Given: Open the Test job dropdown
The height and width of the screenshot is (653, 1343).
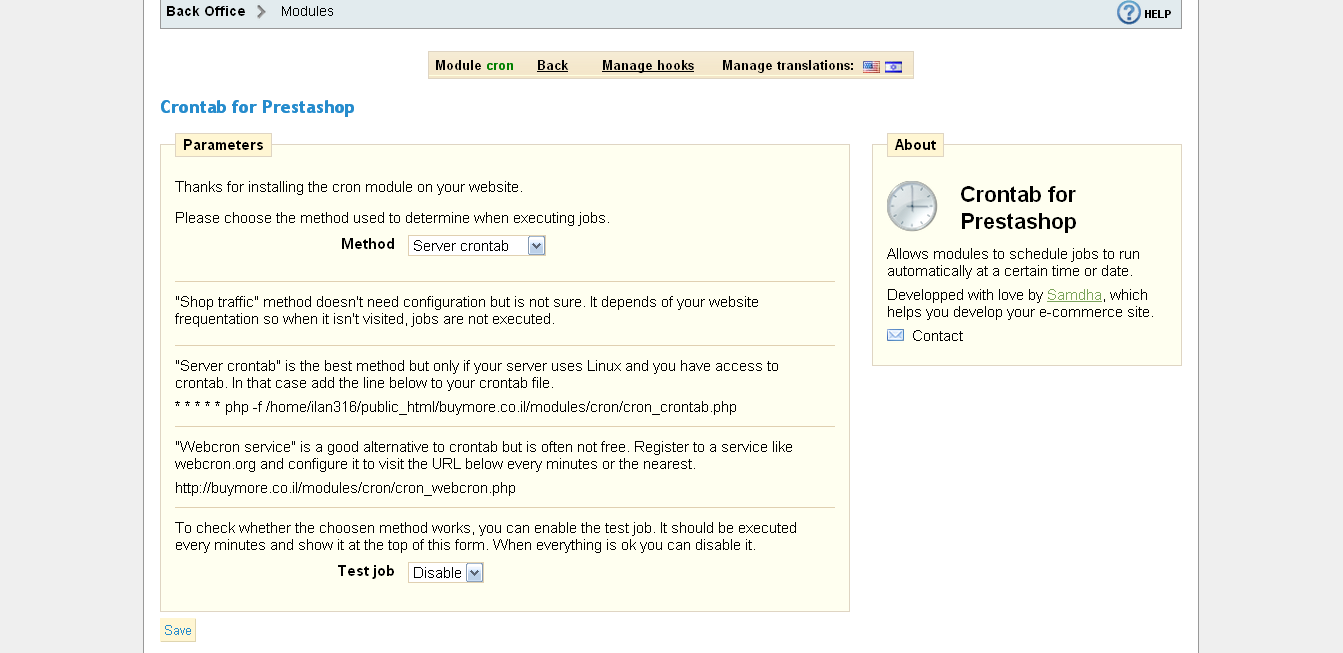Looking at the screenshot, I should 446,573.
